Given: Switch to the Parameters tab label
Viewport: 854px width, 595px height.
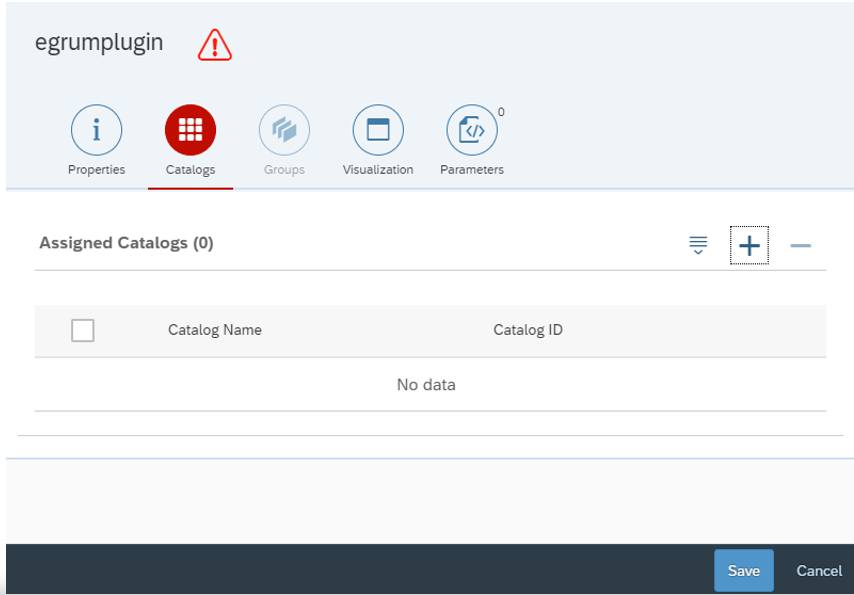Looking at the screenshot, I should click(472, 169).
